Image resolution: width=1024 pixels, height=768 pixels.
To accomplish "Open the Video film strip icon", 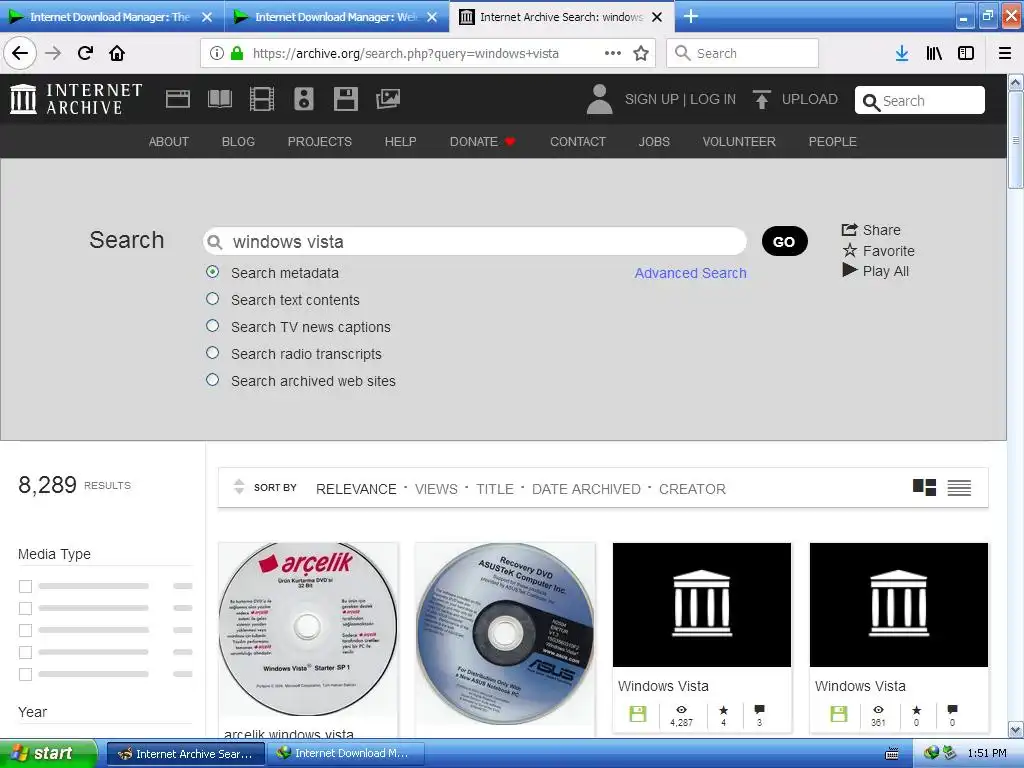I will click(x=262, y=99).
